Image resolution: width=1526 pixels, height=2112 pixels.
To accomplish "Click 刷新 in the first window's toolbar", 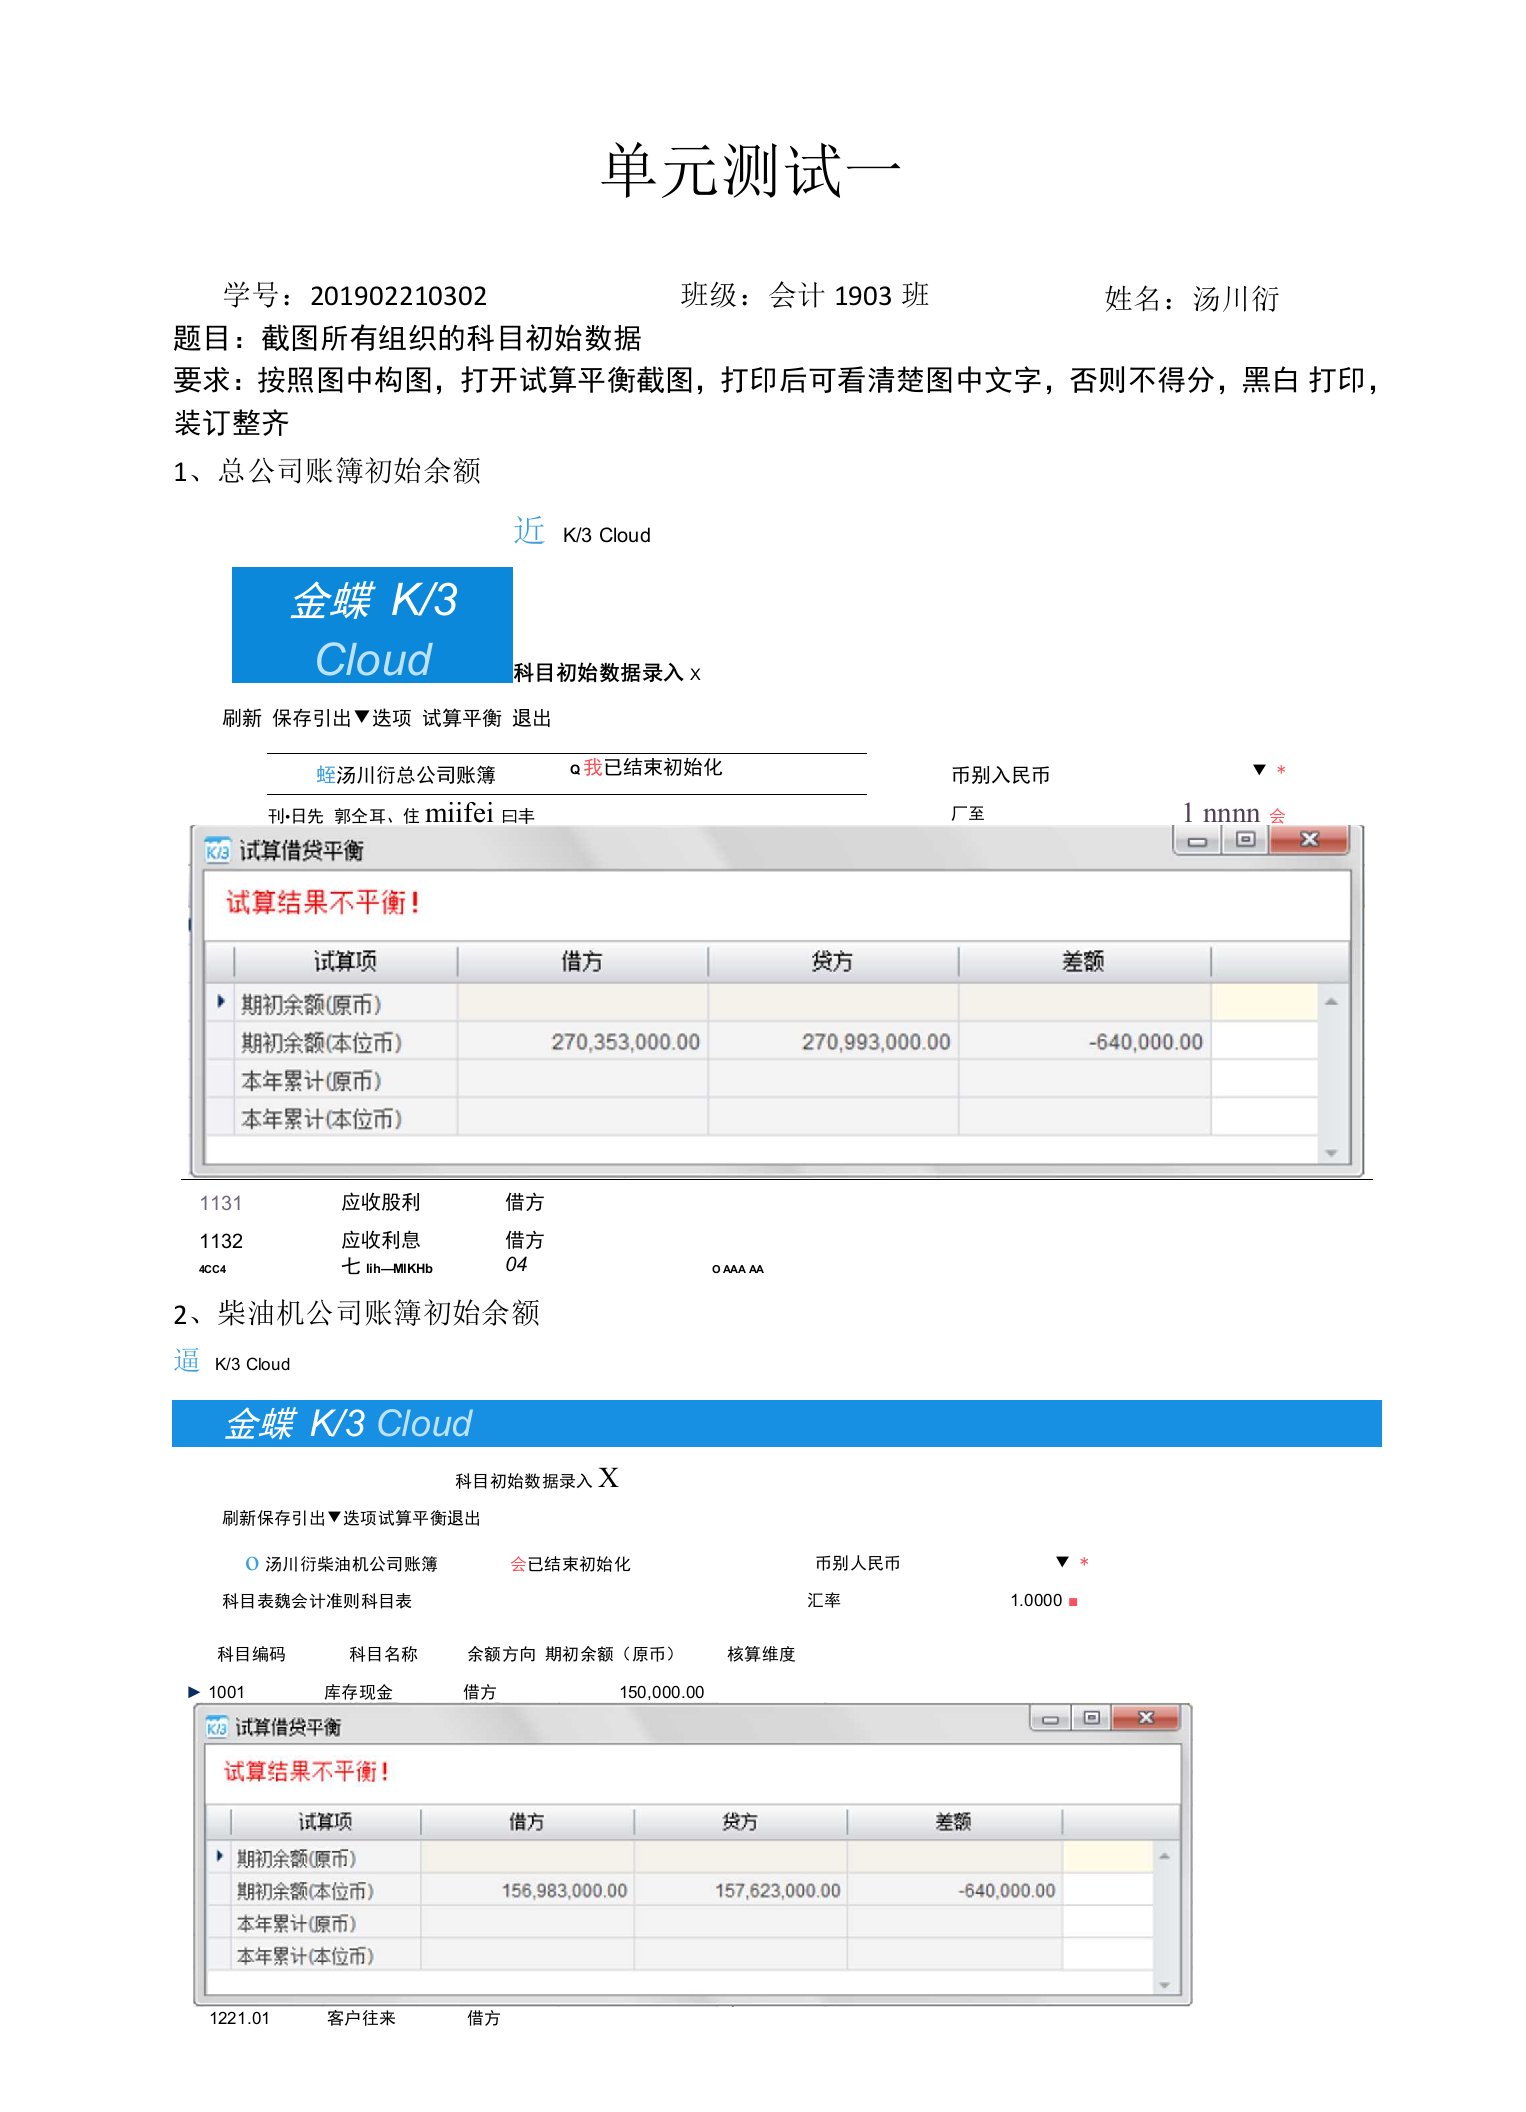I will pyautogui.click(x=242, y=718).
